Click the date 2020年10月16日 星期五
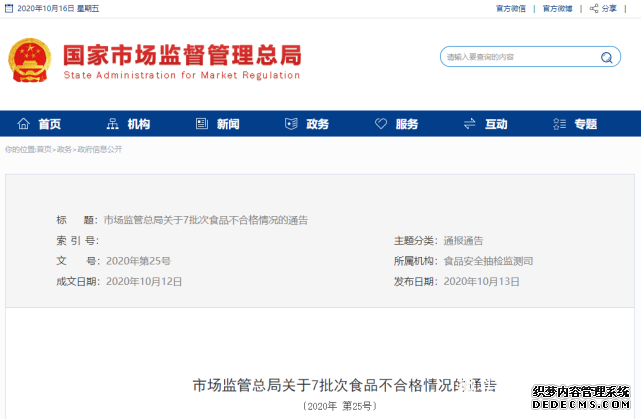 click(58, 9)
